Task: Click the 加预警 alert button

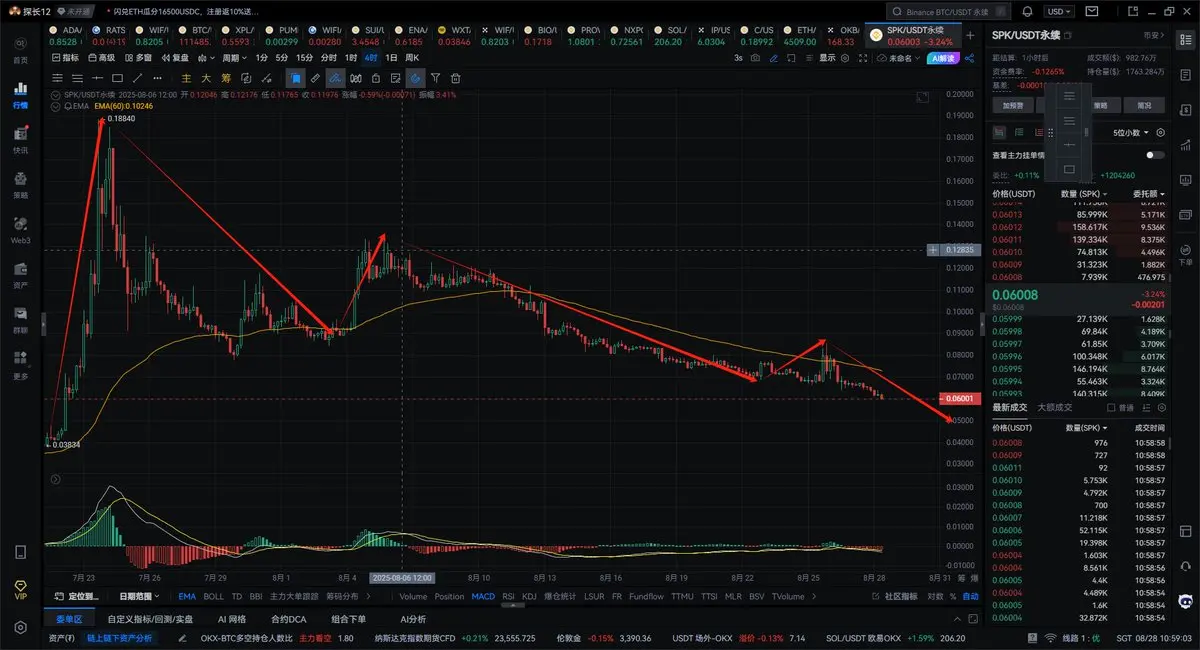Action: click(x=1011, y=105)
